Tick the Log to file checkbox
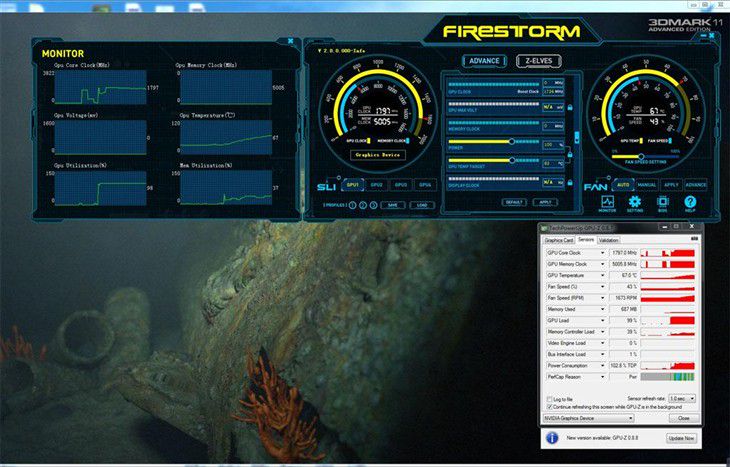This screenshot has width=730, height=467. [550, 399]
